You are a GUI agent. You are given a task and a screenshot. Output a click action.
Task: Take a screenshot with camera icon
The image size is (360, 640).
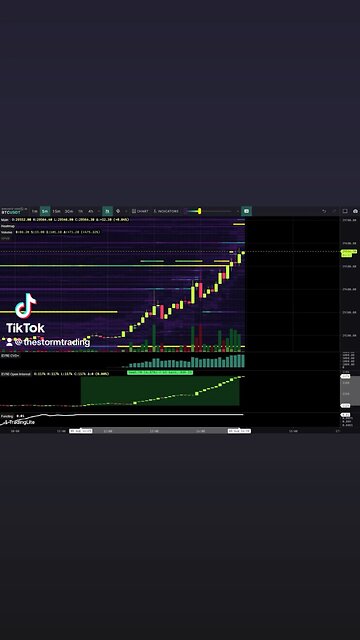coord(355,211)
